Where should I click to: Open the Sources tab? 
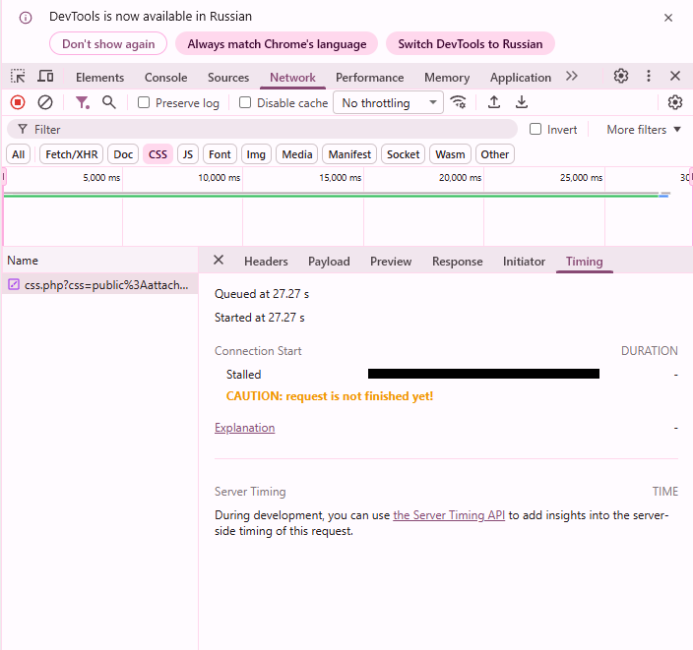[228, 77]
